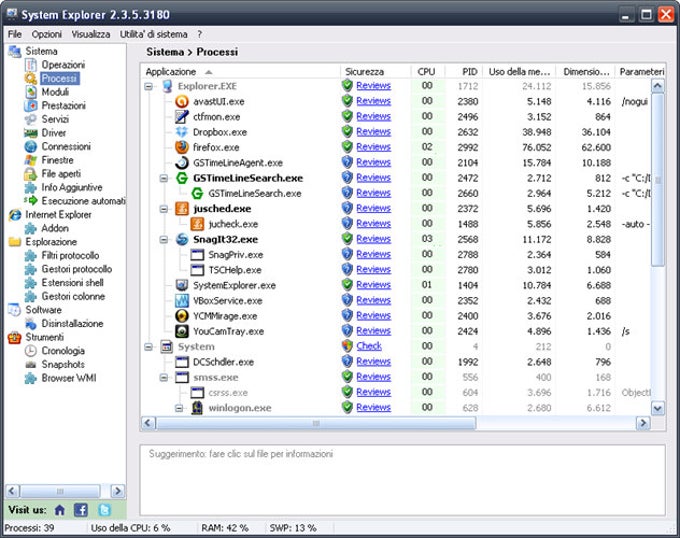Click the Connessioni globe icon
Image resolution: width=680 pixels, height=538 pixels.
click(30, 147)
